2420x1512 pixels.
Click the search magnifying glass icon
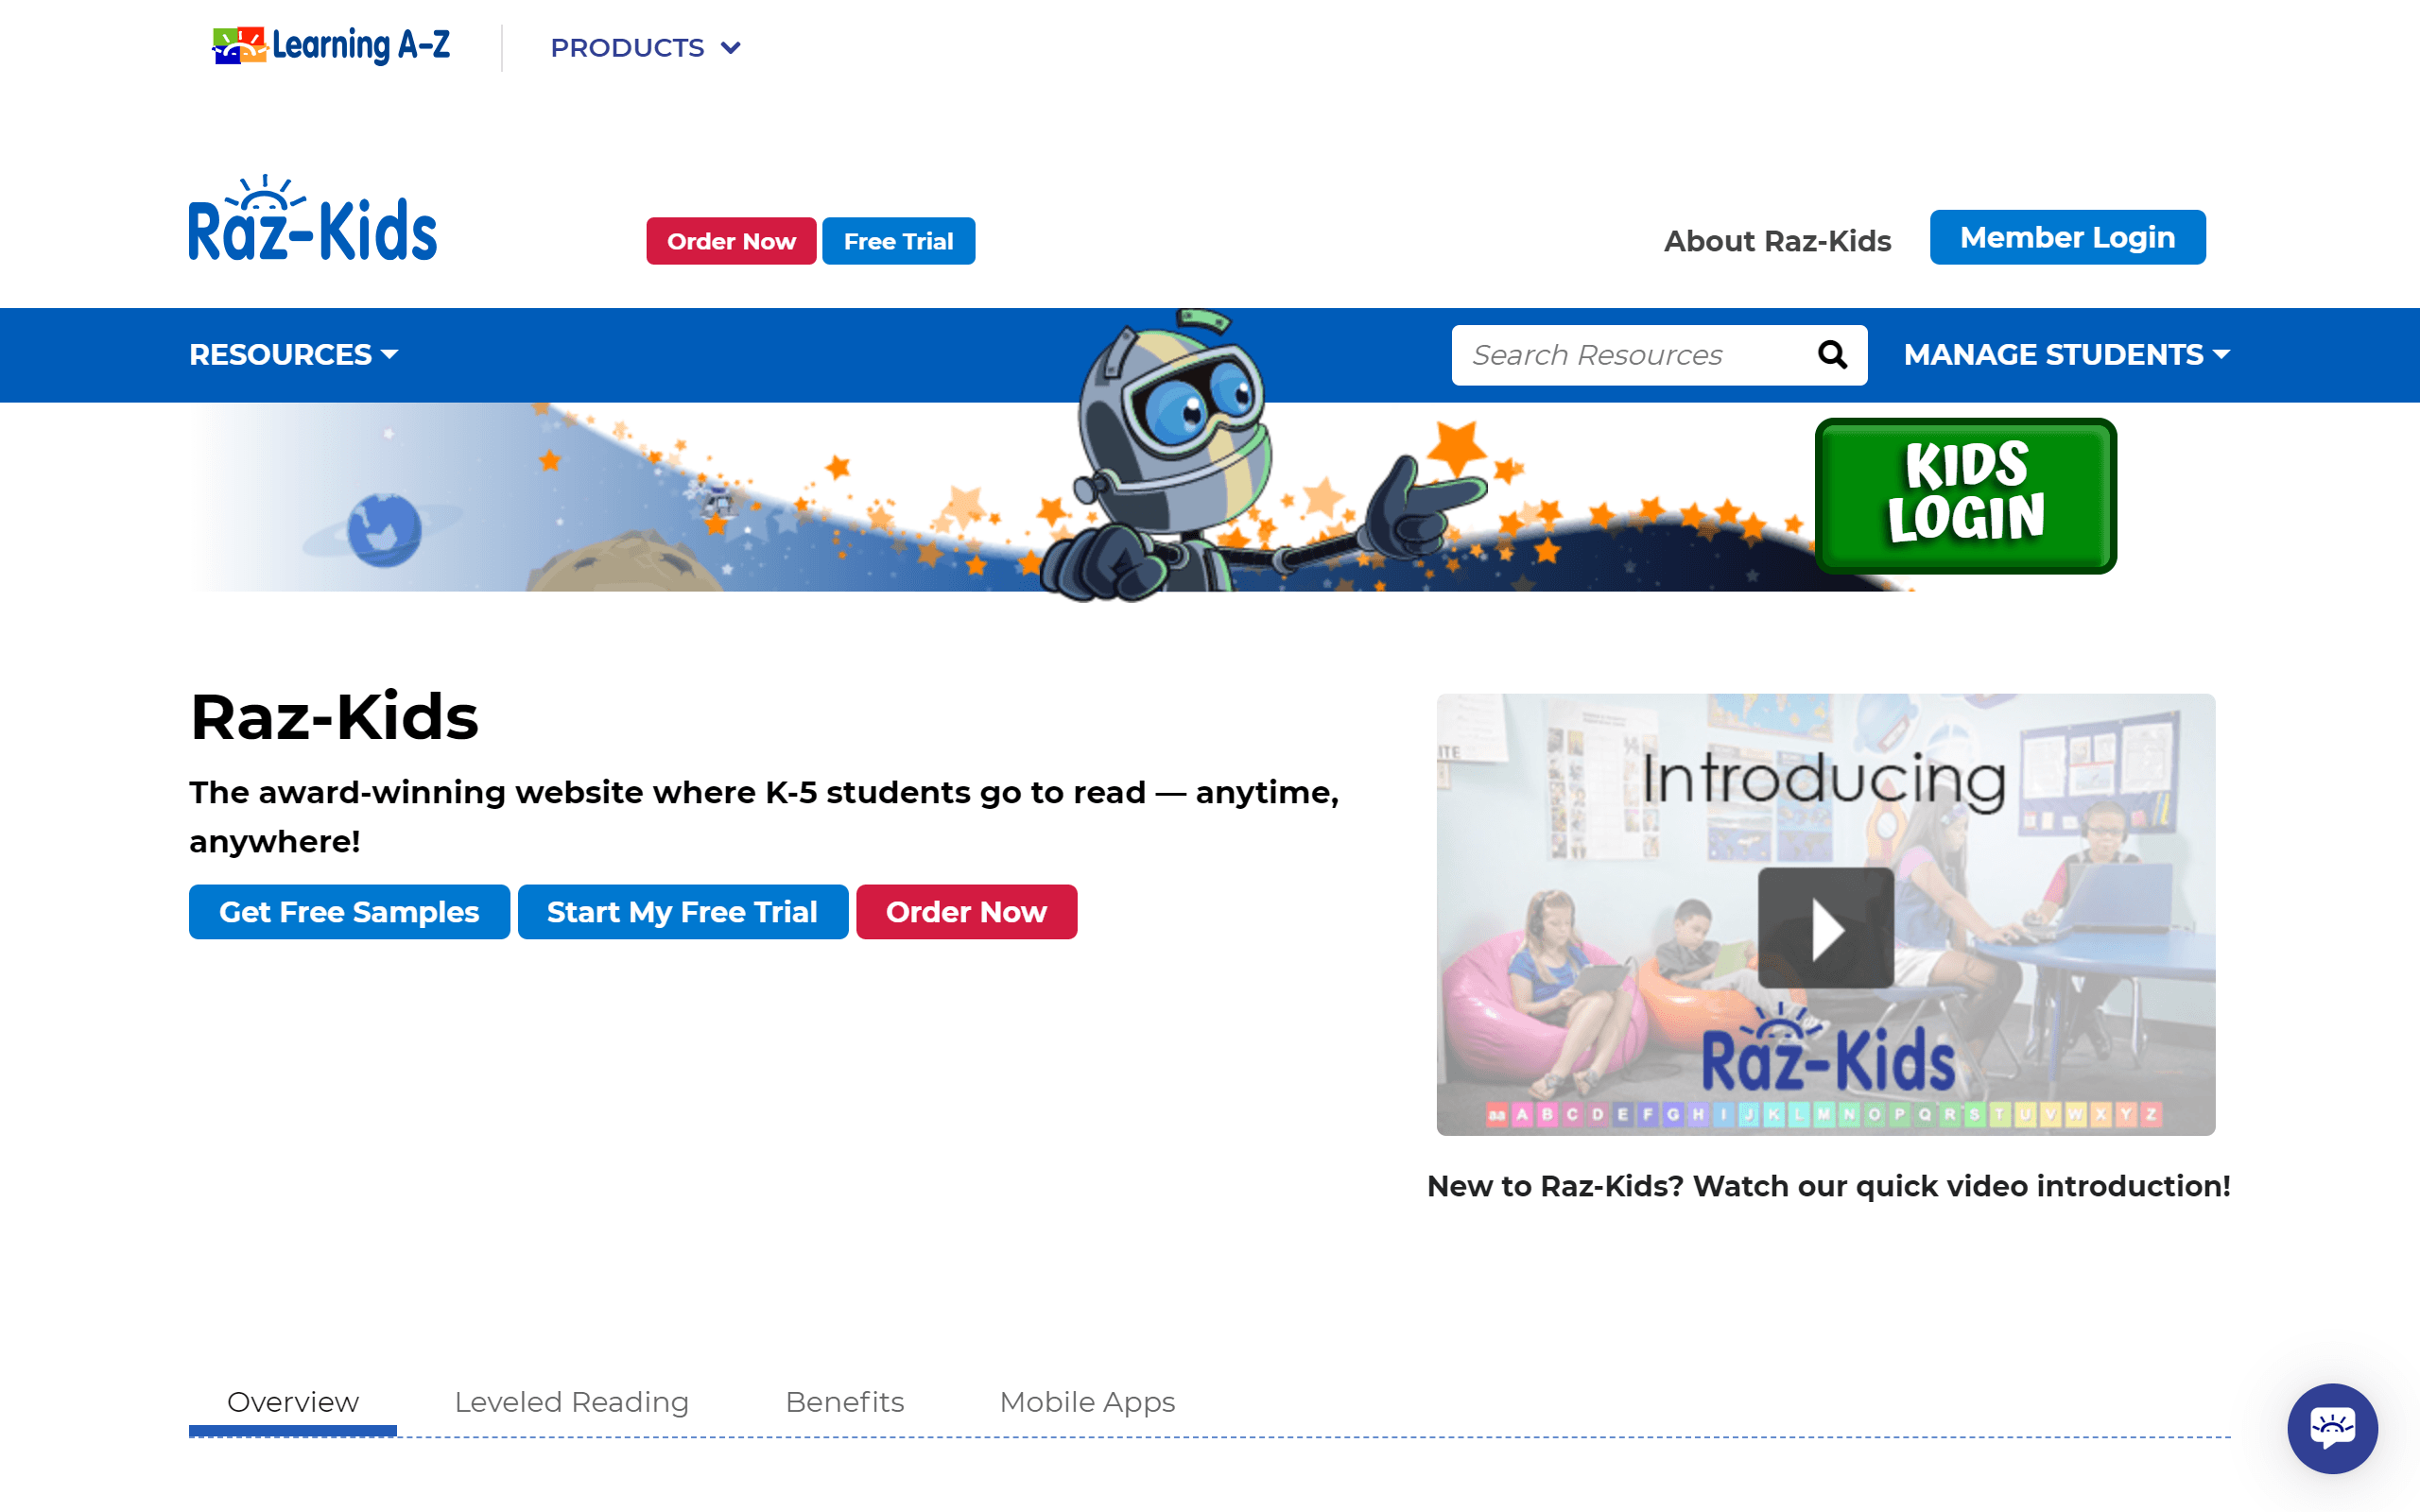click(1831, 355)
